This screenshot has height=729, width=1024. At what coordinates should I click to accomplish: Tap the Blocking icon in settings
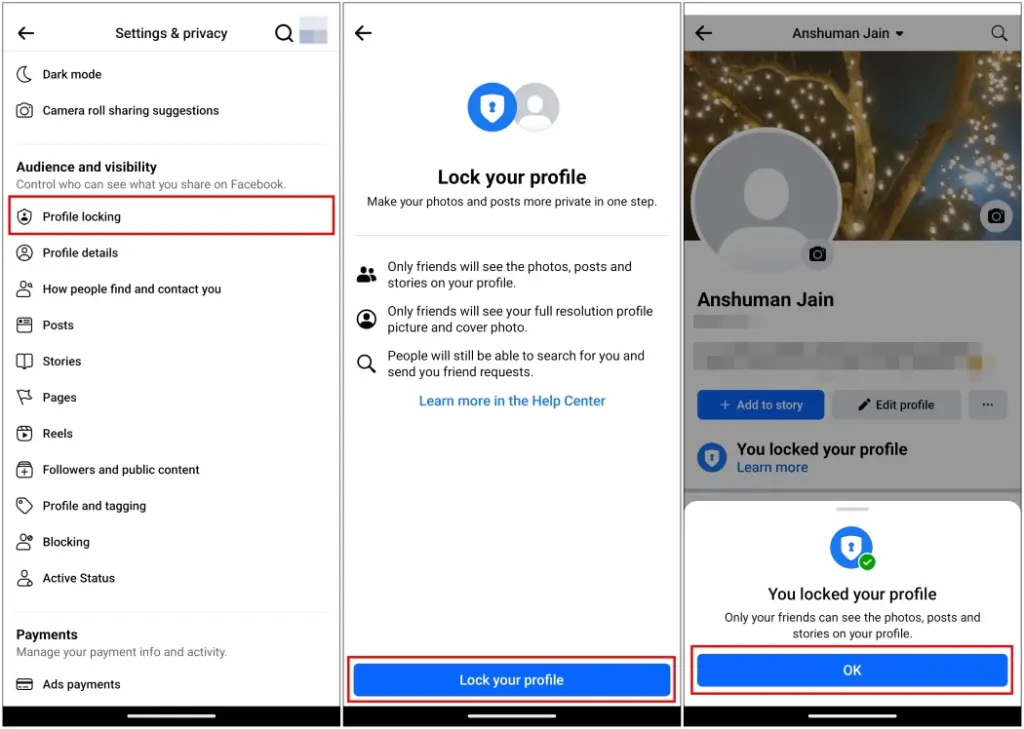[24, 542]
